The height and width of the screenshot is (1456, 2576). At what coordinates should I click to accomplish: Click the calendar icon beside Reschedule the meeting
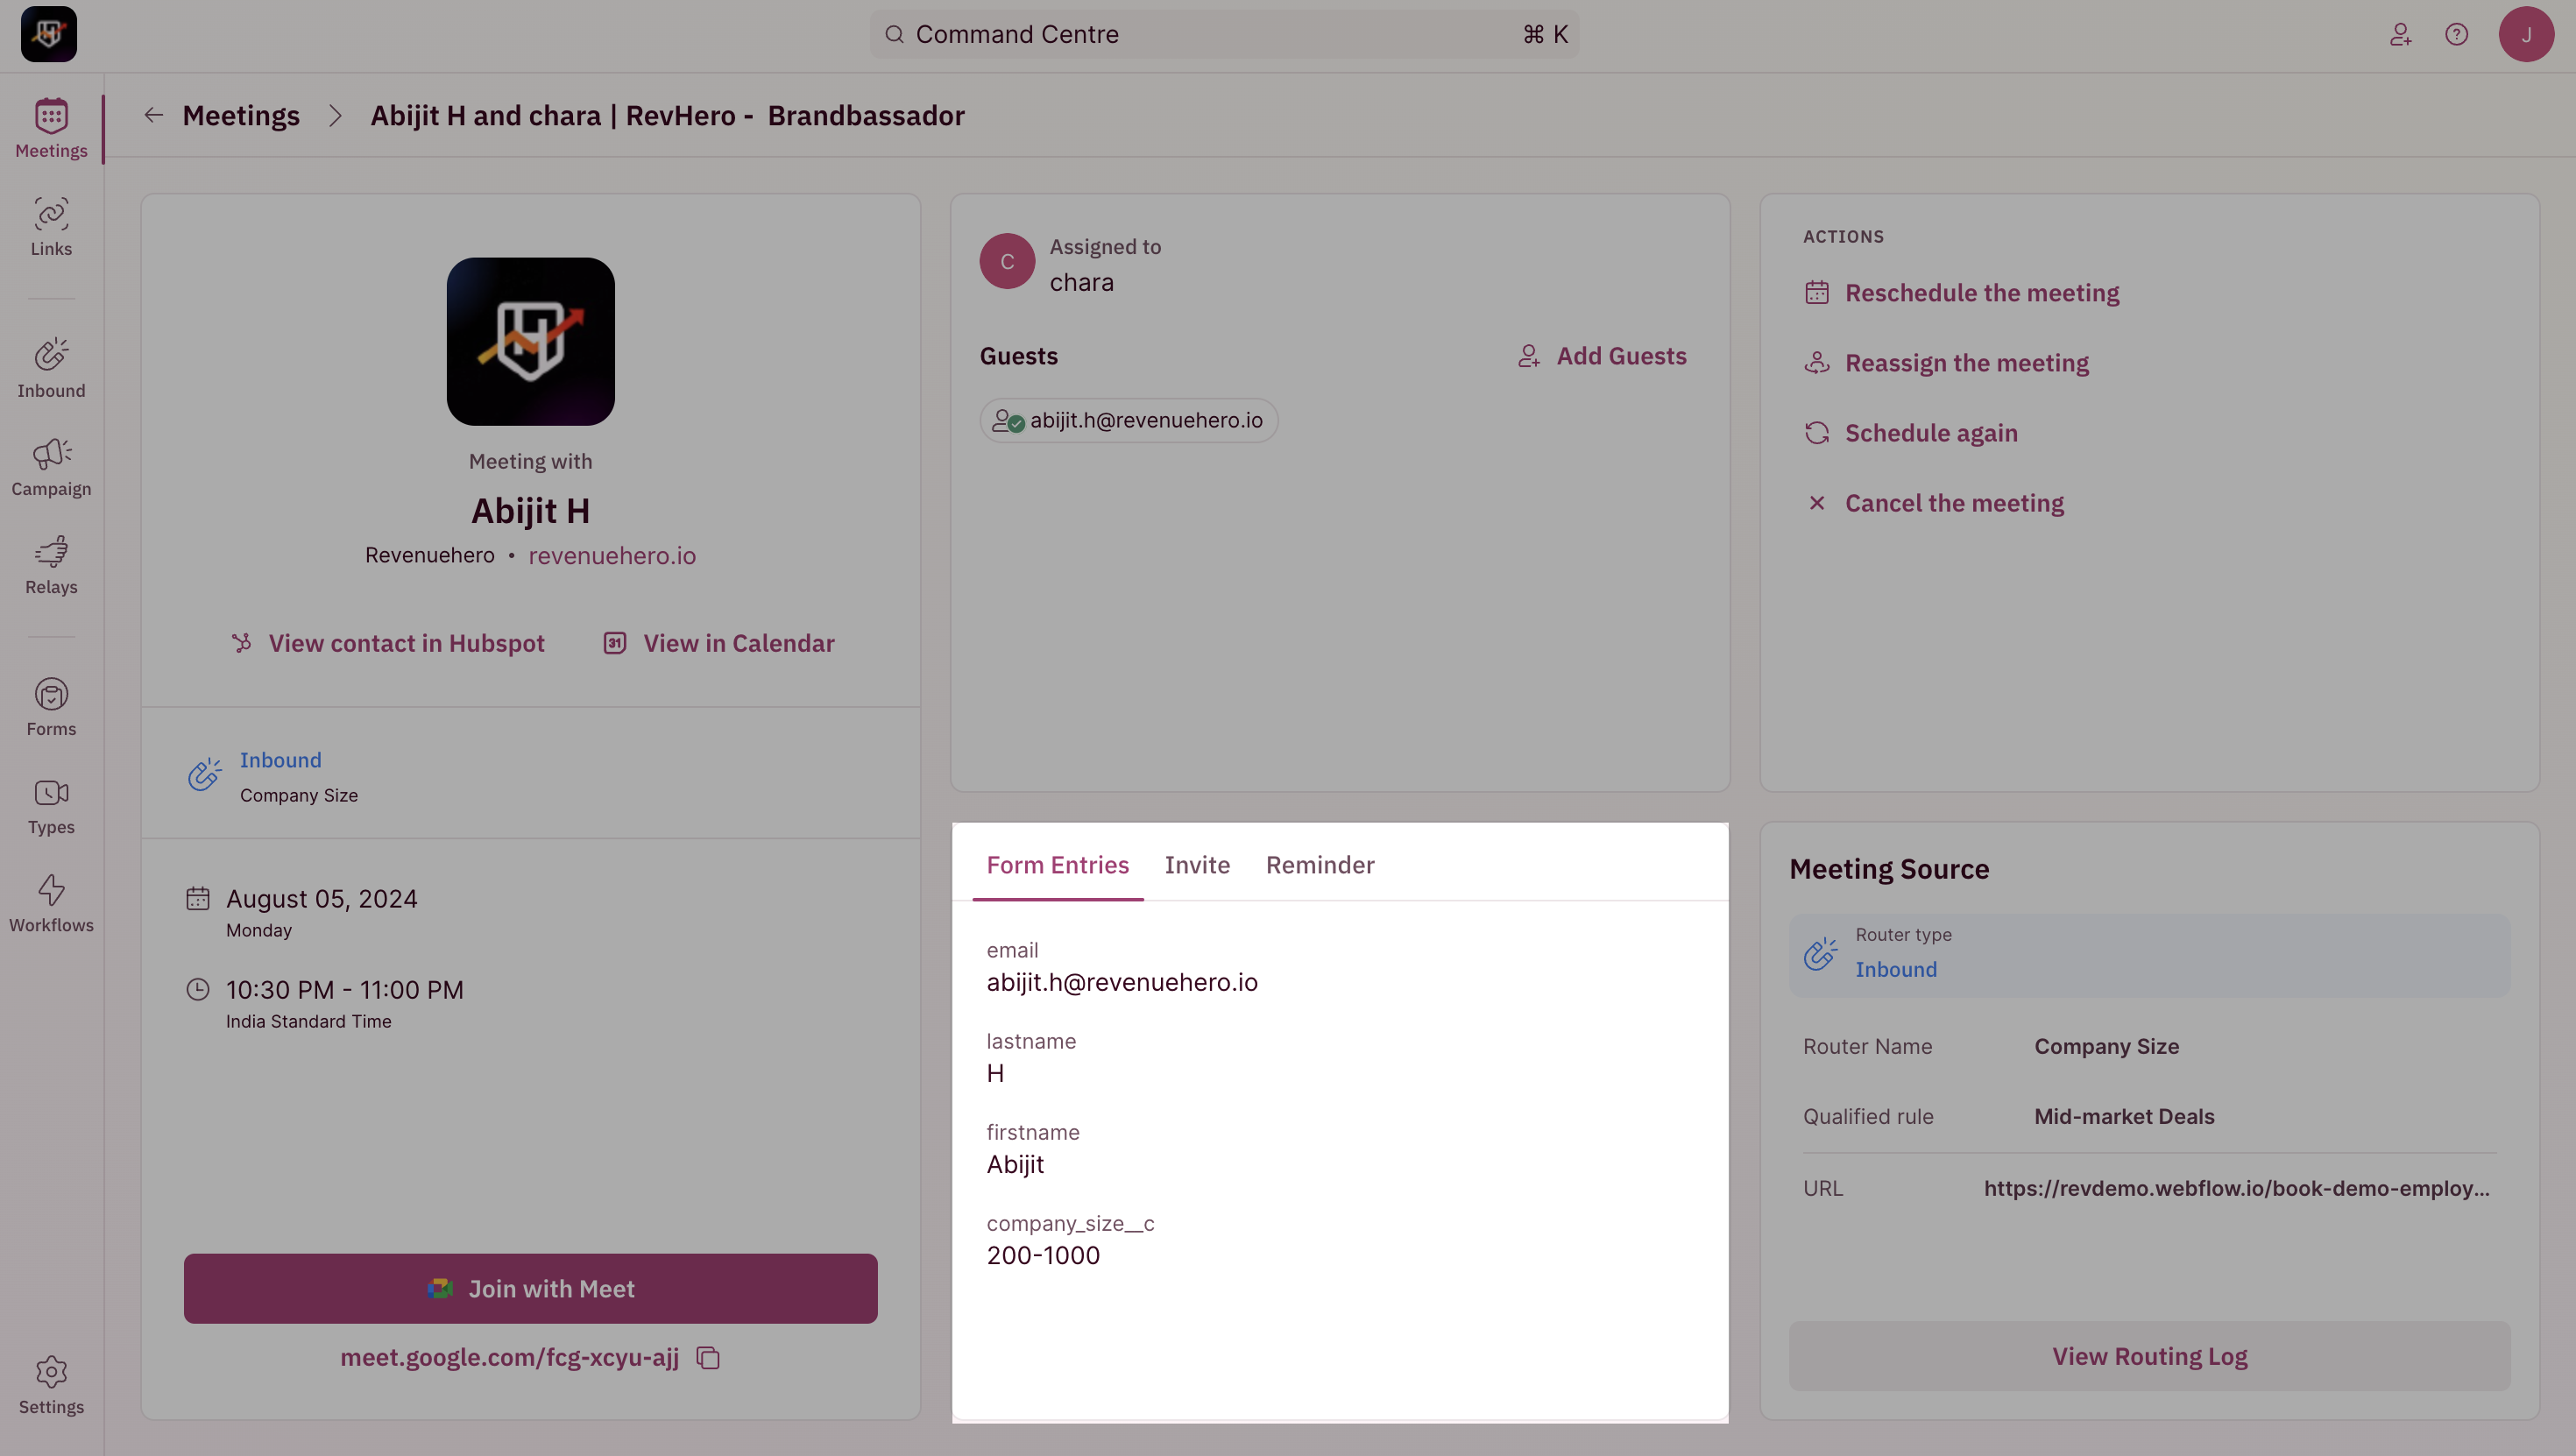click(1816, 292)
